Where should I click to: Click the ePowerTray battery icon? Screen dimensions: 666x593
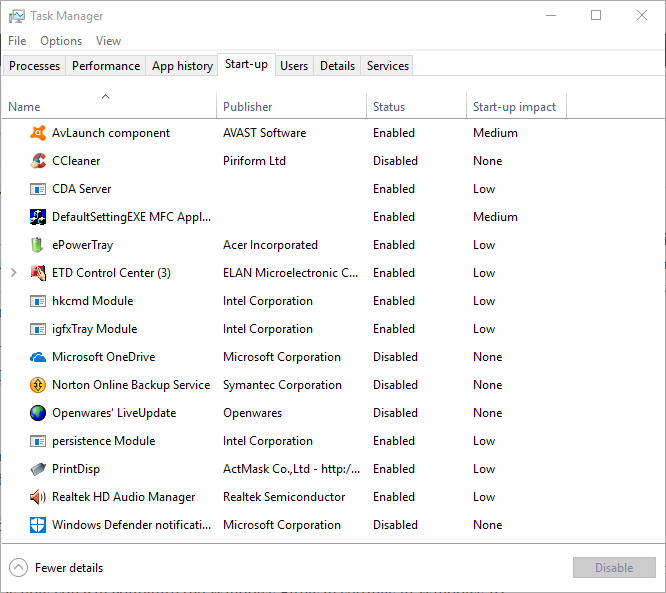pos(38,245)
